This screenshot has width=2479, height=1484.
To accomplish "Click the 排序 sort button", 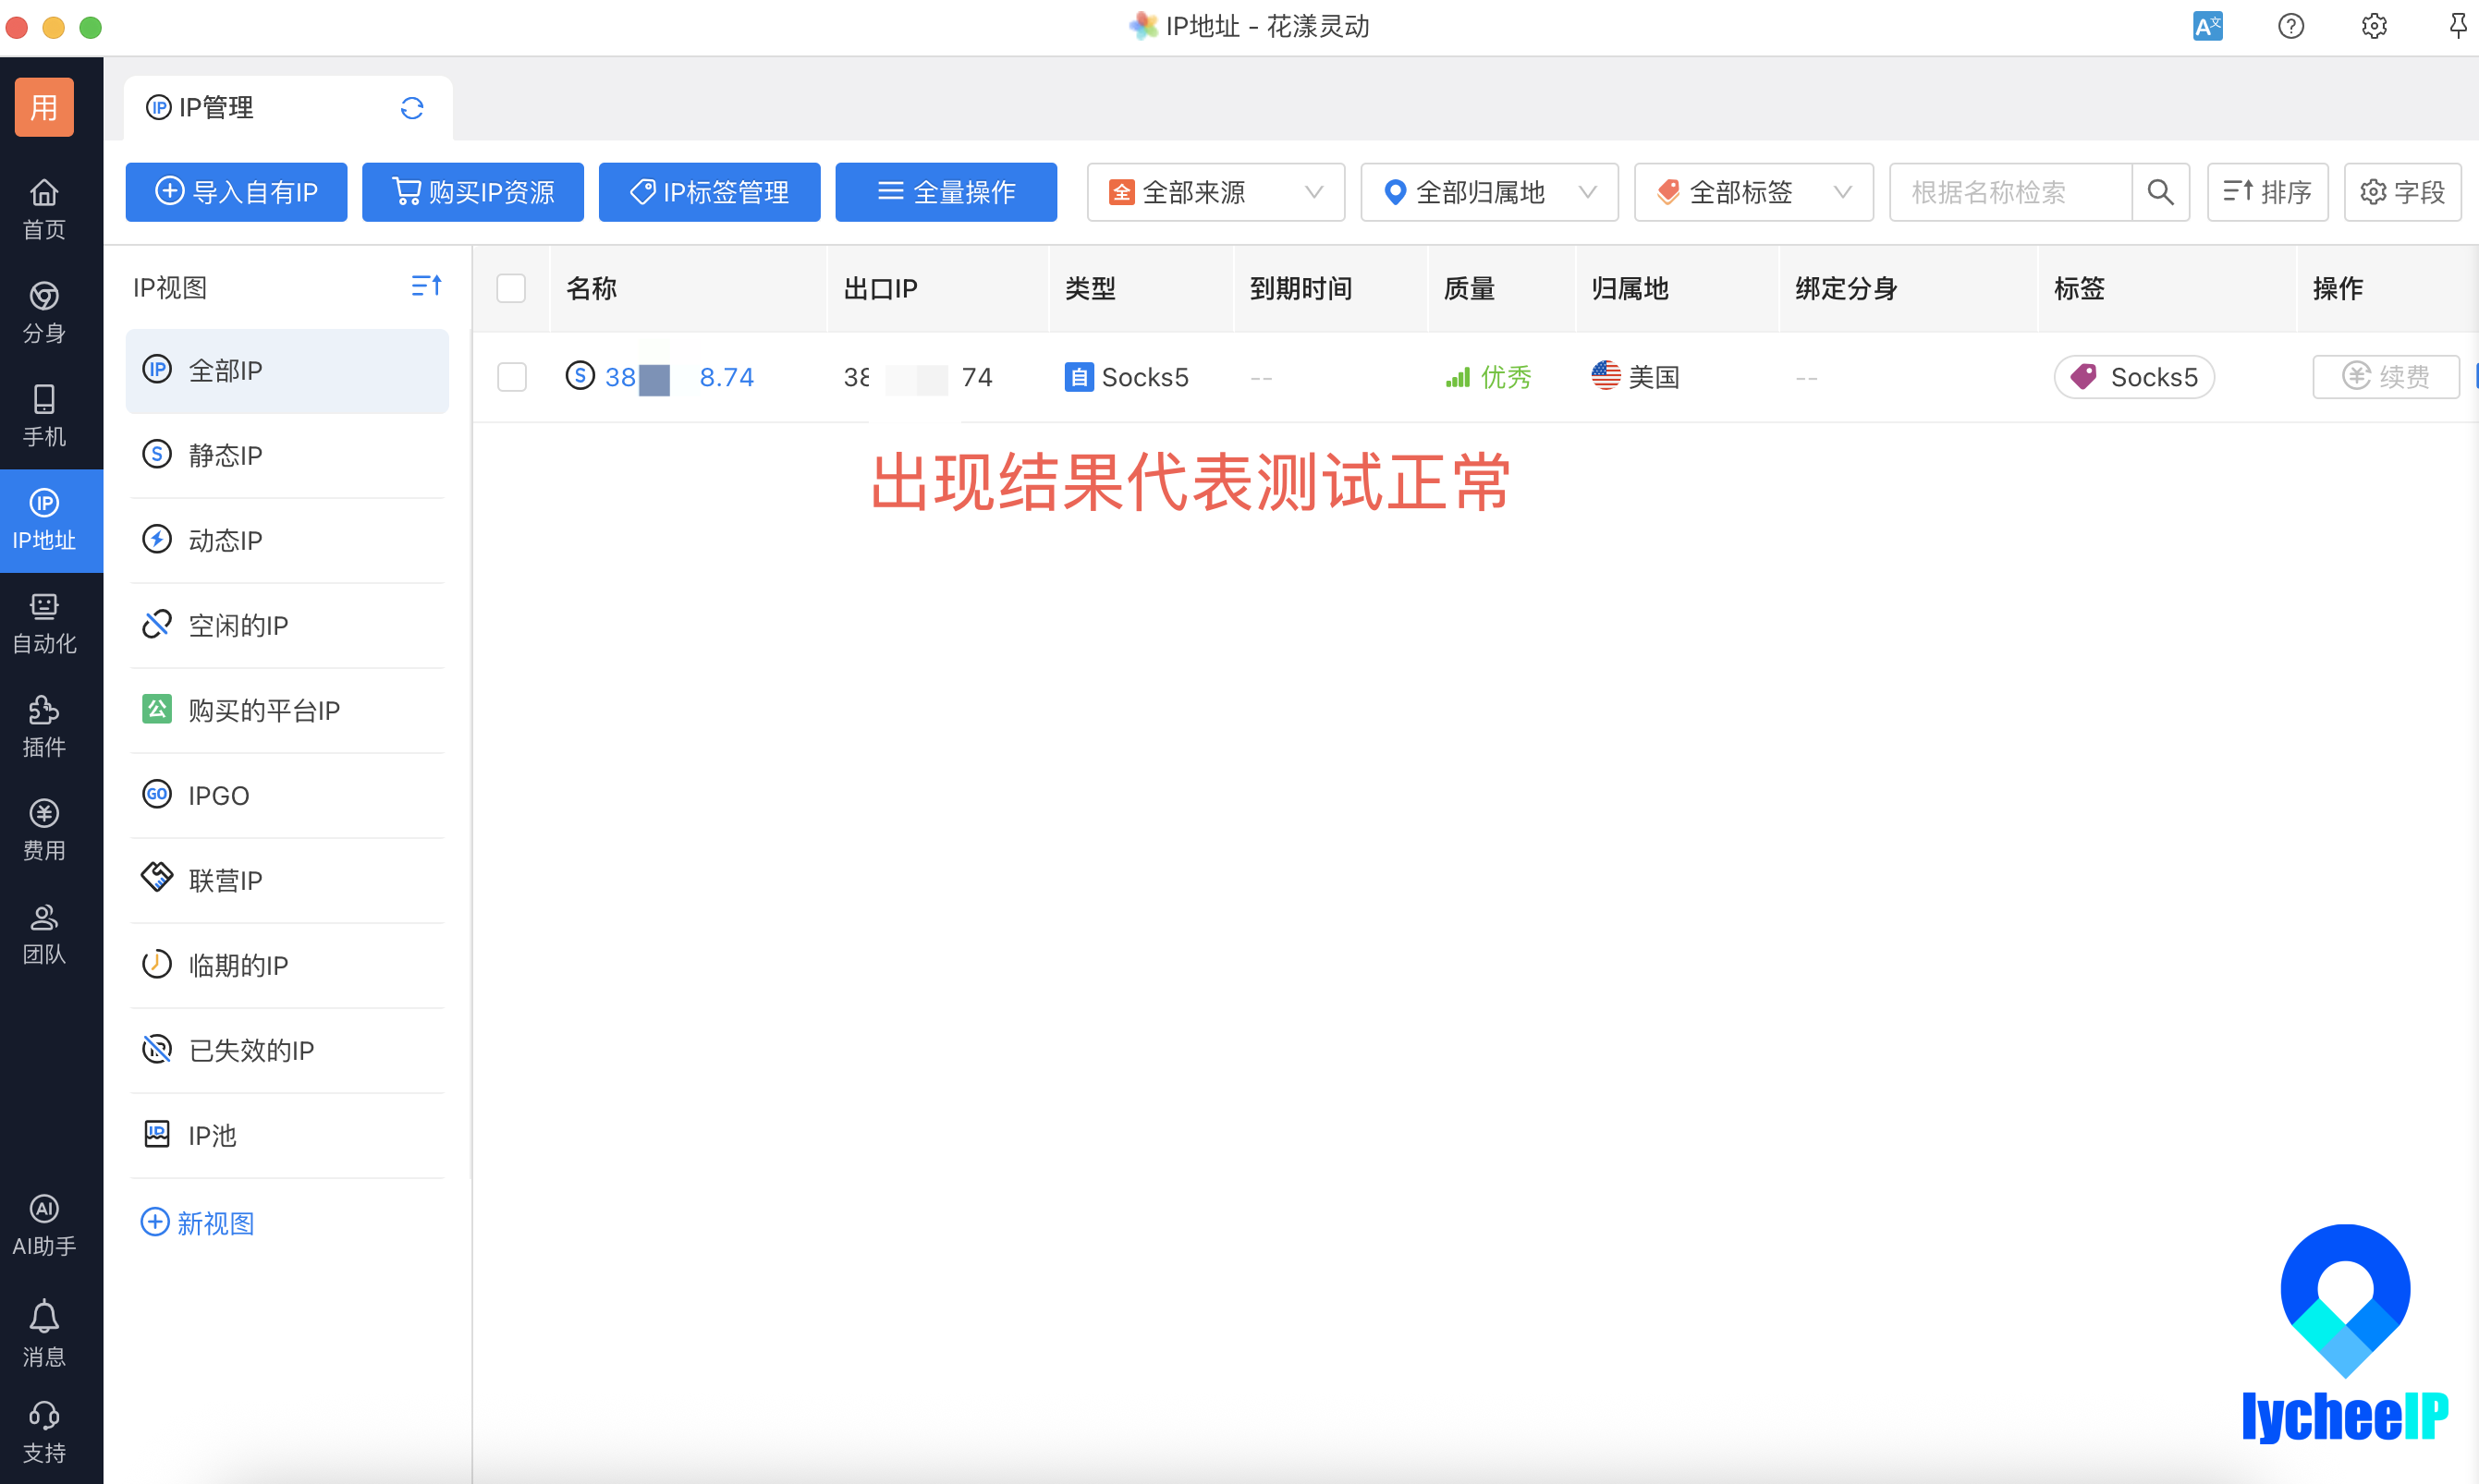I will click(x=2267, y=192).
